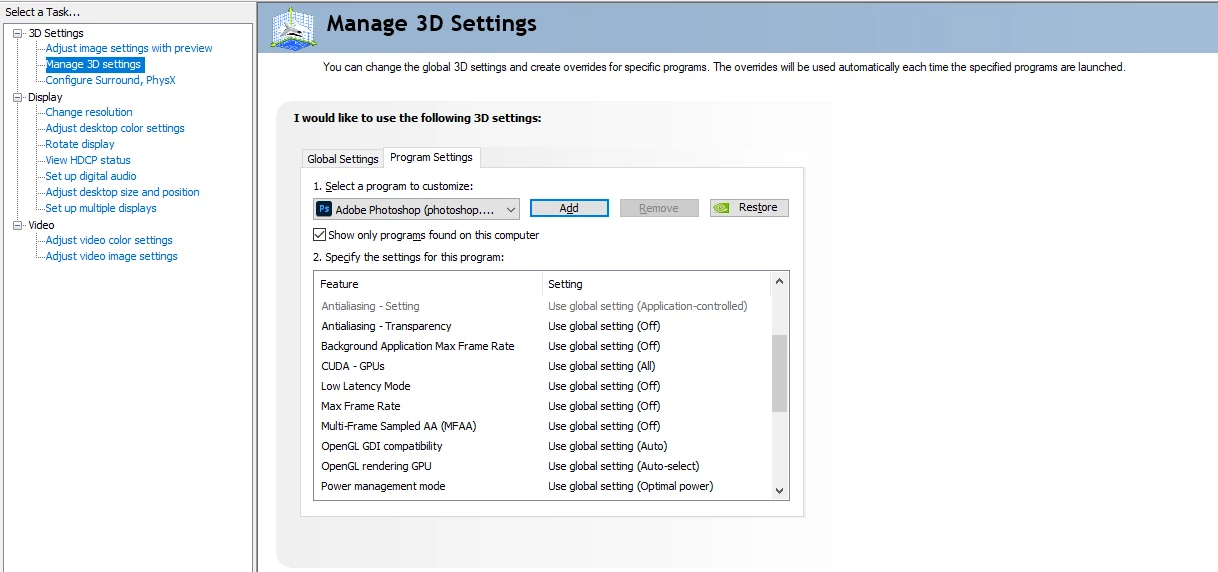The height and width of the screenshot is (572, 1218).
Task: Open Adjust image settings with preview
Action: (x=129, y=48)
